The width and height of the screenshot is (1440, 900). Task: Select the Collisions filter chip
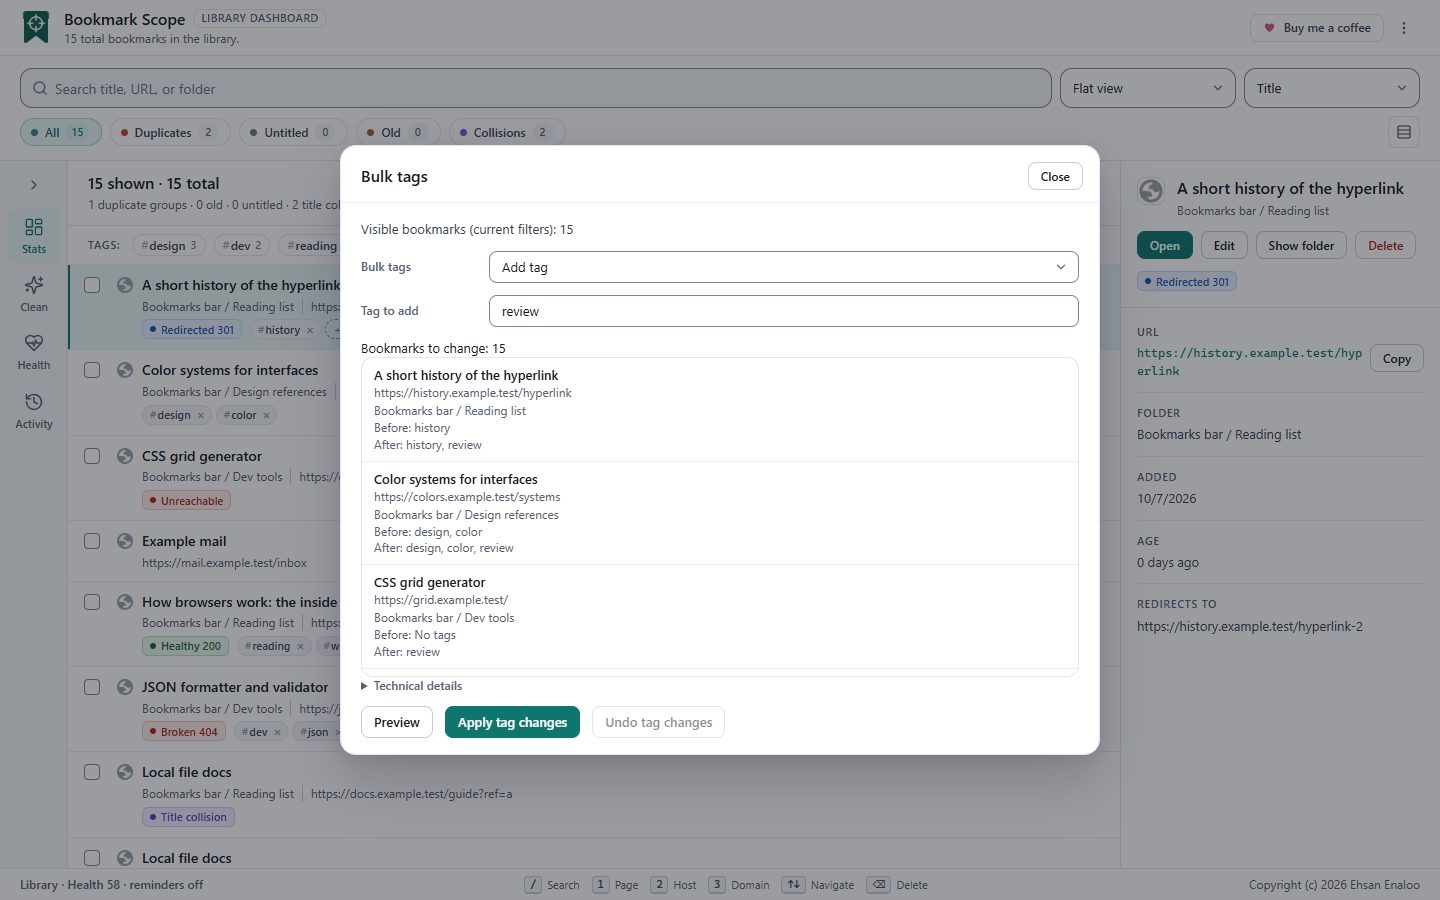tap(507, 132)
